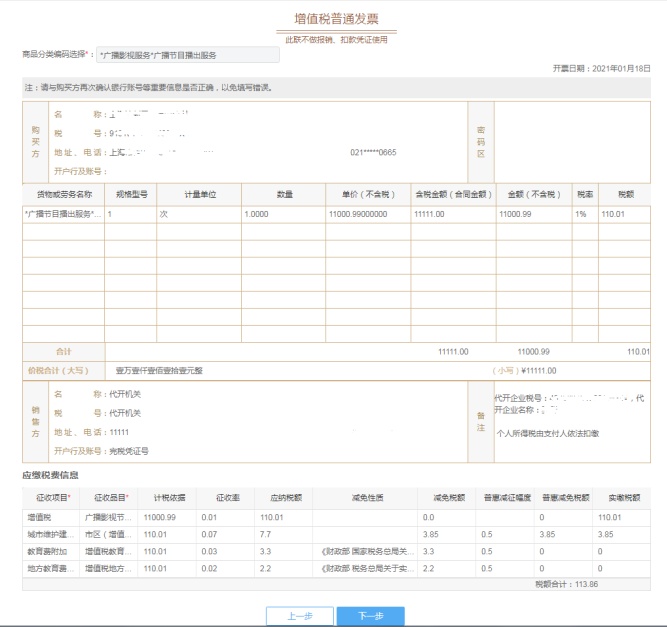Click the 减免性质 cell in 教育费附加 row
The width and height of the screenshot is (667, 627).
367,551
